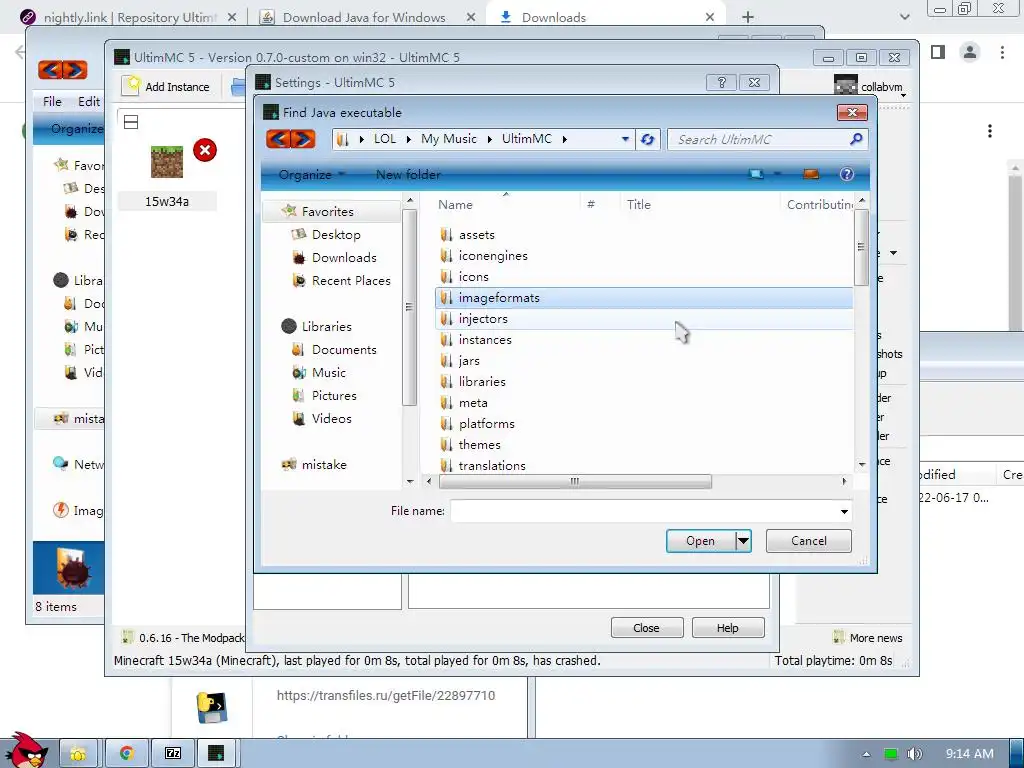1024x768 pixels.
Task: Select Music library in navigation pane
Action: point(328,373)
